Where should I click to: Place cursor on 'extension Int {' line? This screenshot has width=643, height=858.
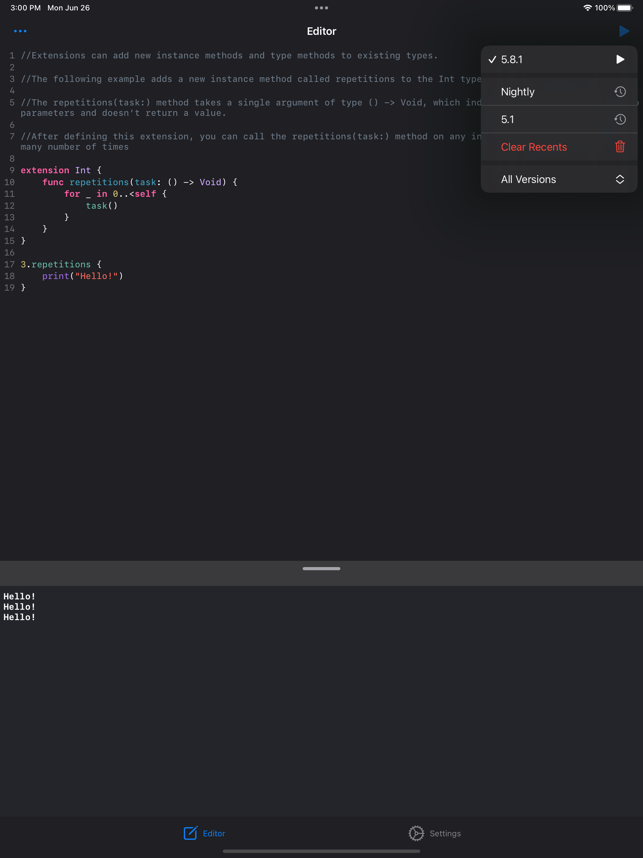pyautogui.click(x=61, y=170)
